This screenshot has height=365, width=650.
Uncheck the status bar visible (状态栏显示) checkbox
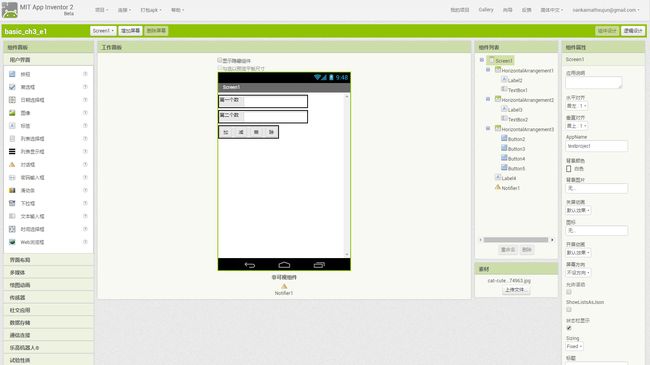(569, 328)
